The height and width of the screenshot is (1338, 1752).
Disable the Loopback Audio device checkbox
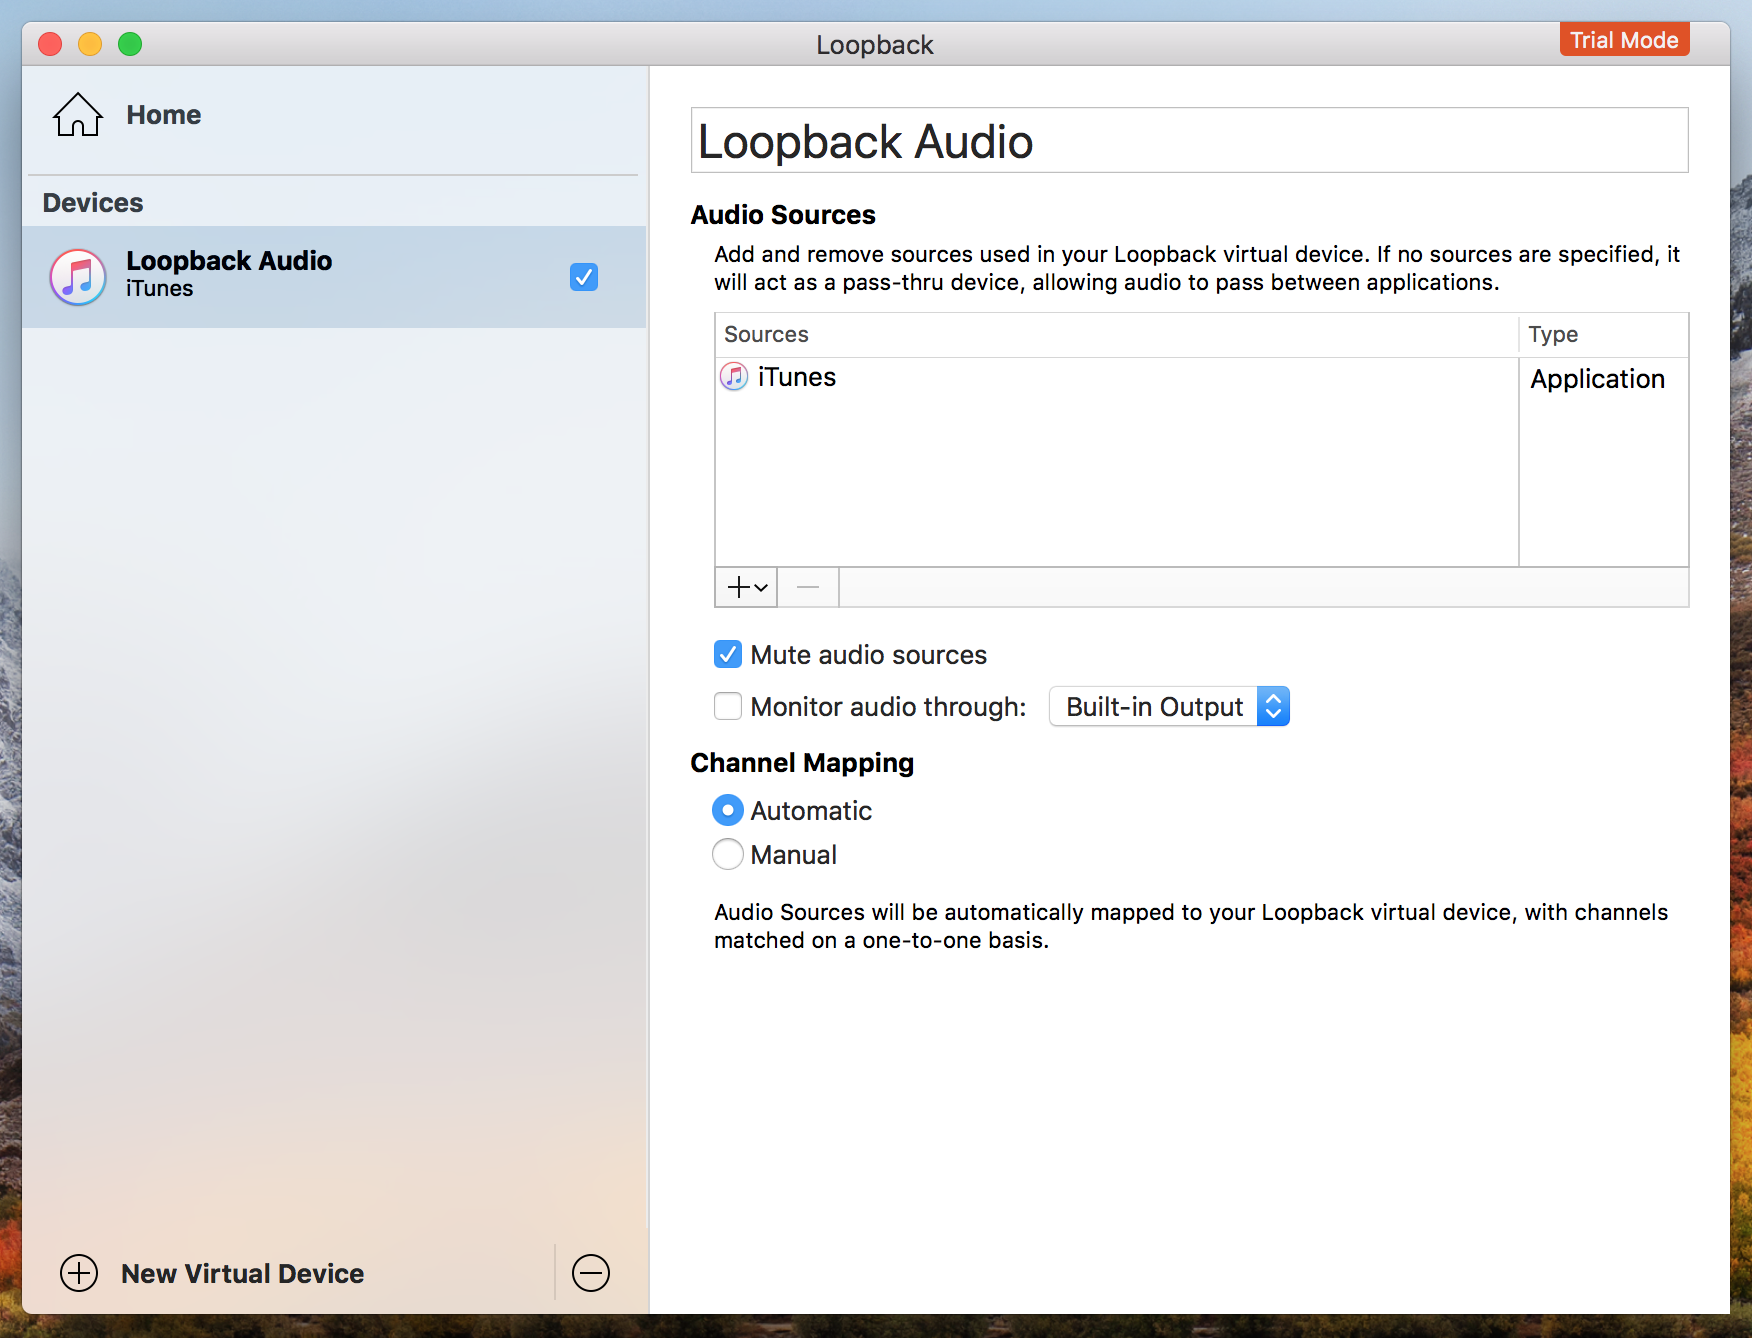pos(584,277)
